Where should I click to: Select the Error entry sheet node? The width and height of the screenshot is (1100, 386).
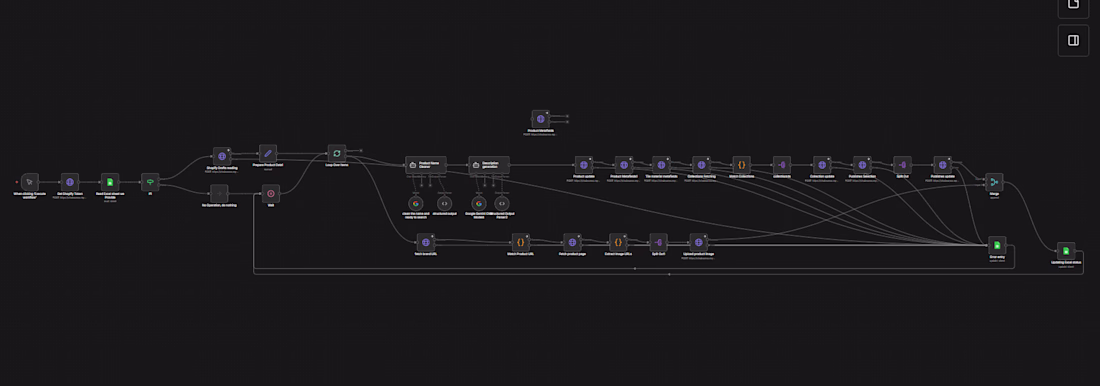(997, 246)
